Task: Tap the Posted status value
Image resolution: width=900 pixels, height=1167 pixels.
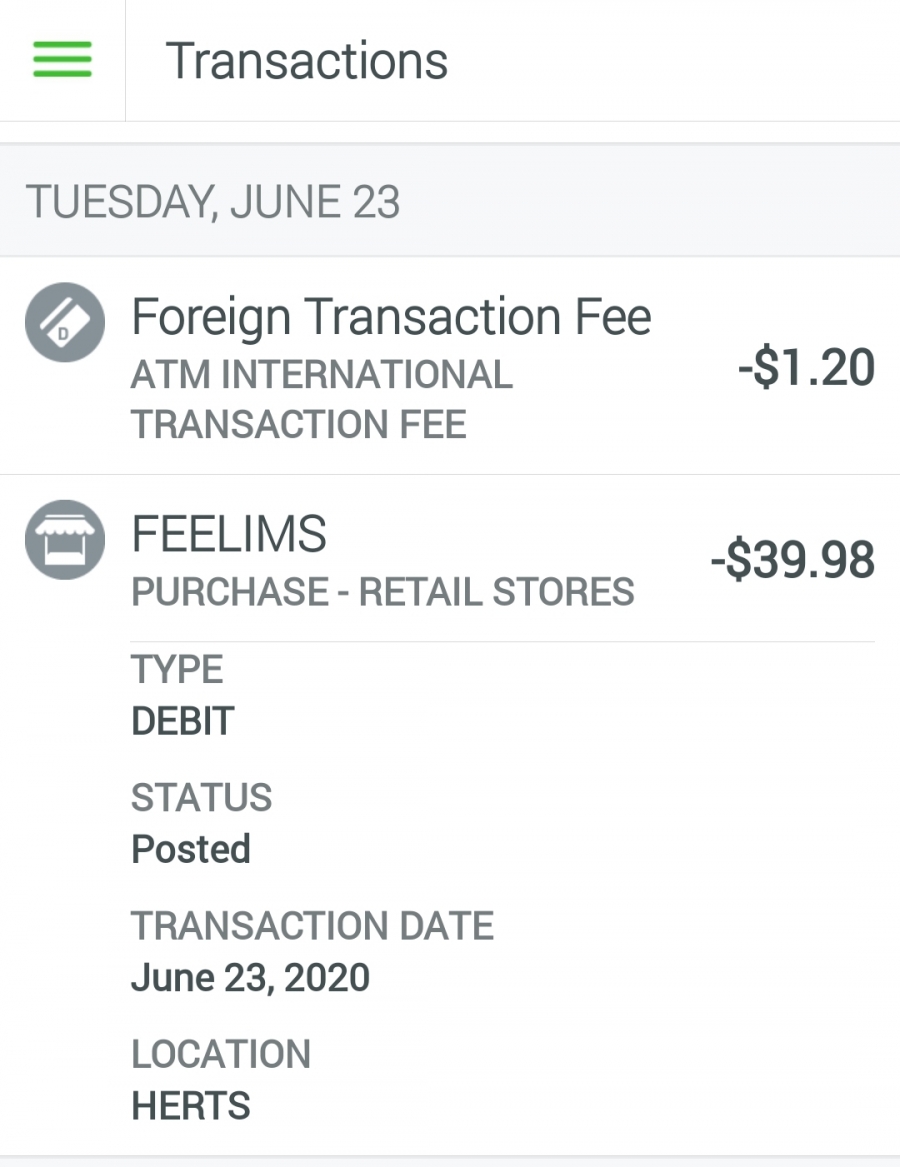Action: coord(191,849)
